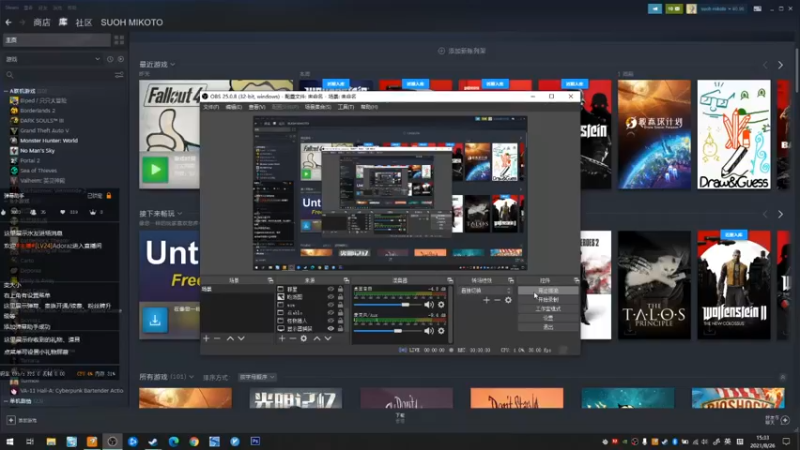800x450 pixels.
Task: Open OBS 文件(F) menu
Action: 211,107
